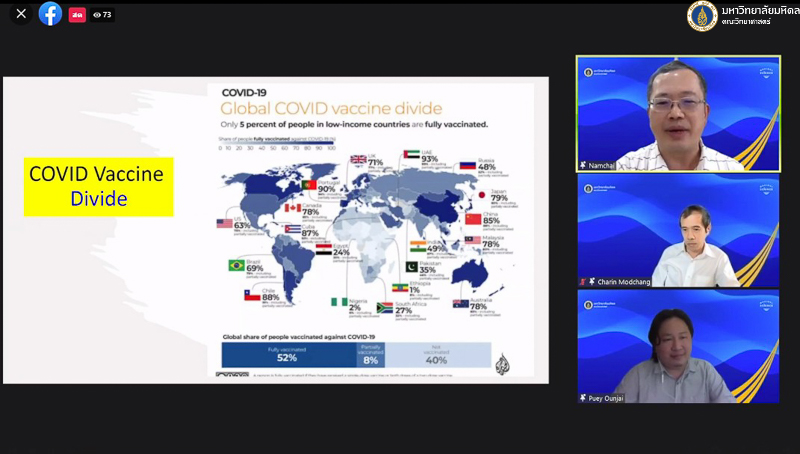Click the Facebook logo icon
The height and width of the screenshot is (454, 800).
(50, 14)
